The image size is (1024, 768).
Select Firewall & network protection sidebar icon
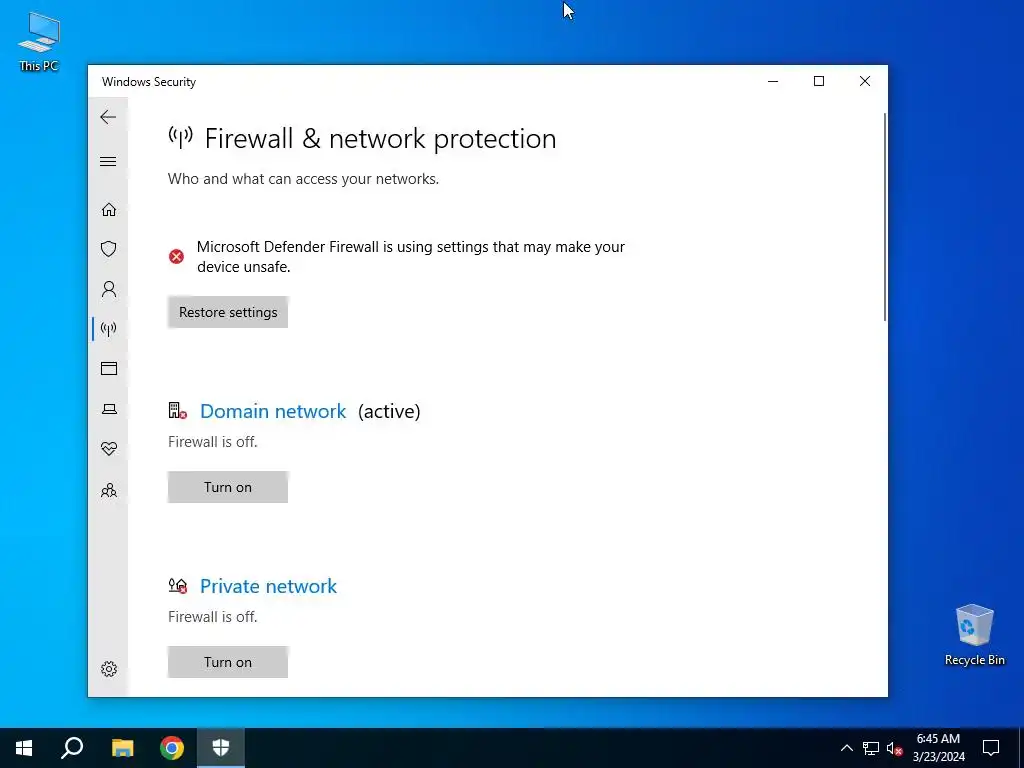tap(108, 328)
